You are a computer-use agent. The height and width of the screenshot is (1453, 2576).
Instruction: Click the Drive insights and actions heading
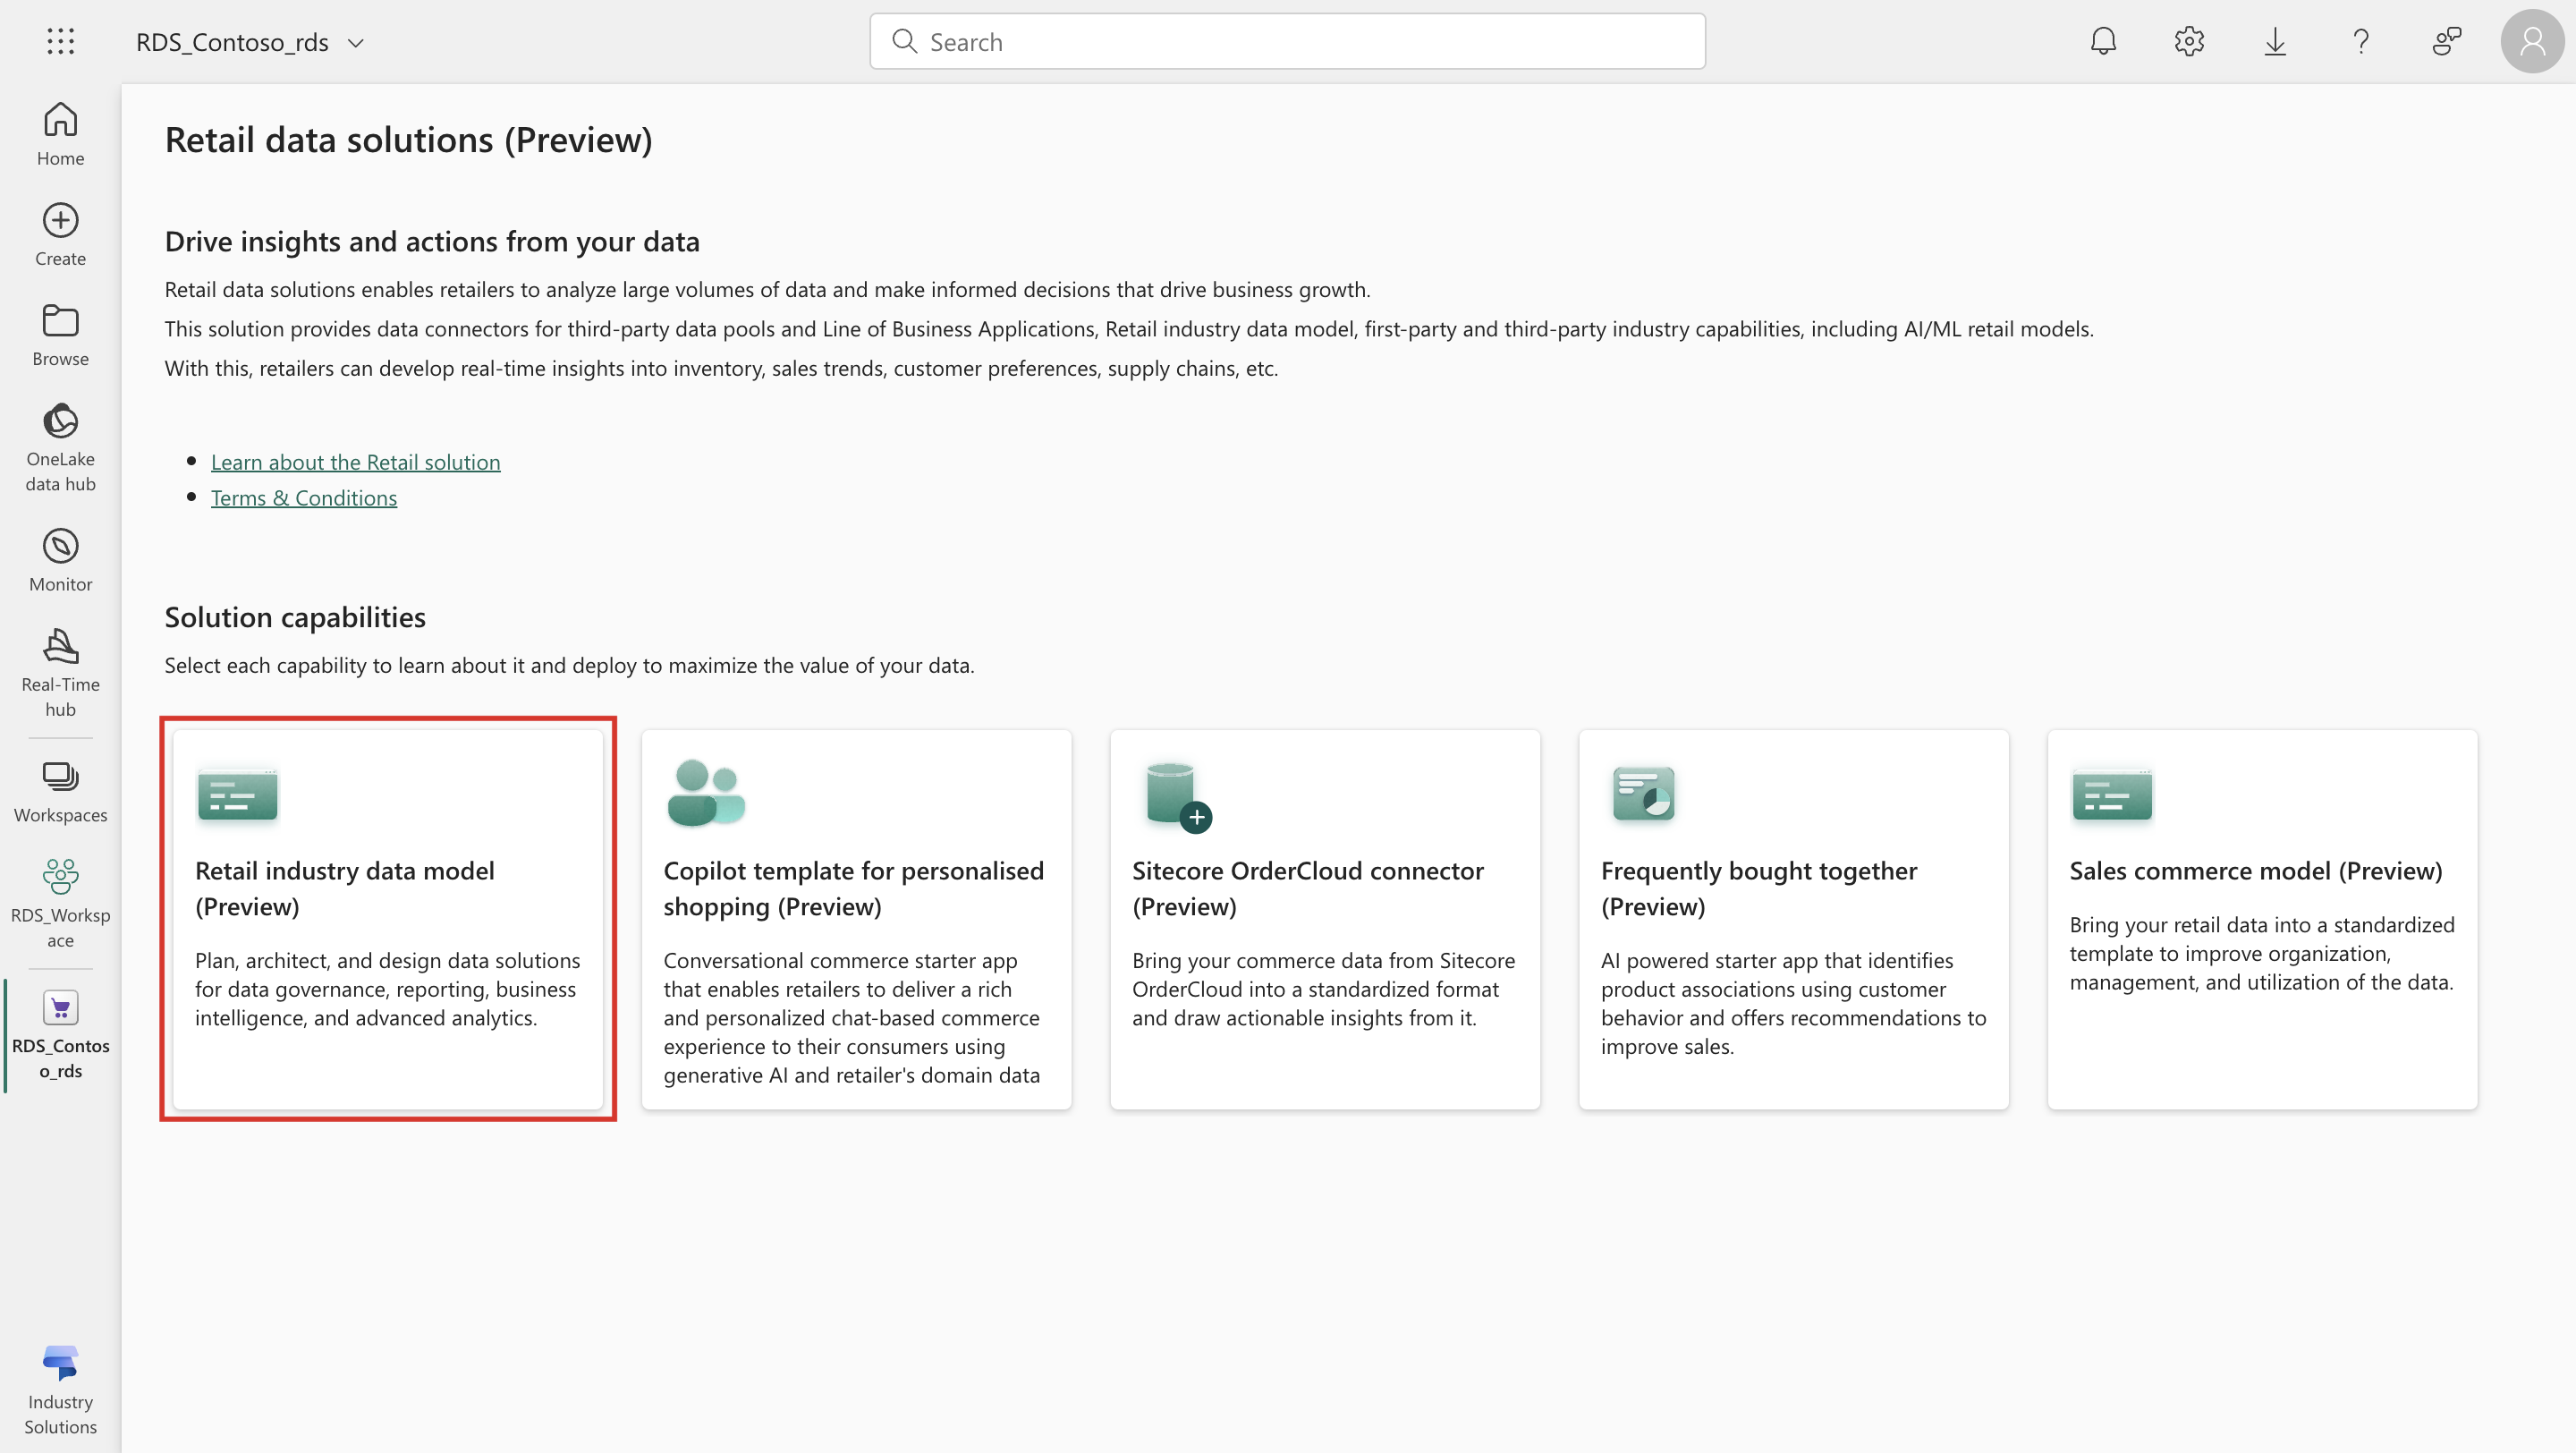432,241
